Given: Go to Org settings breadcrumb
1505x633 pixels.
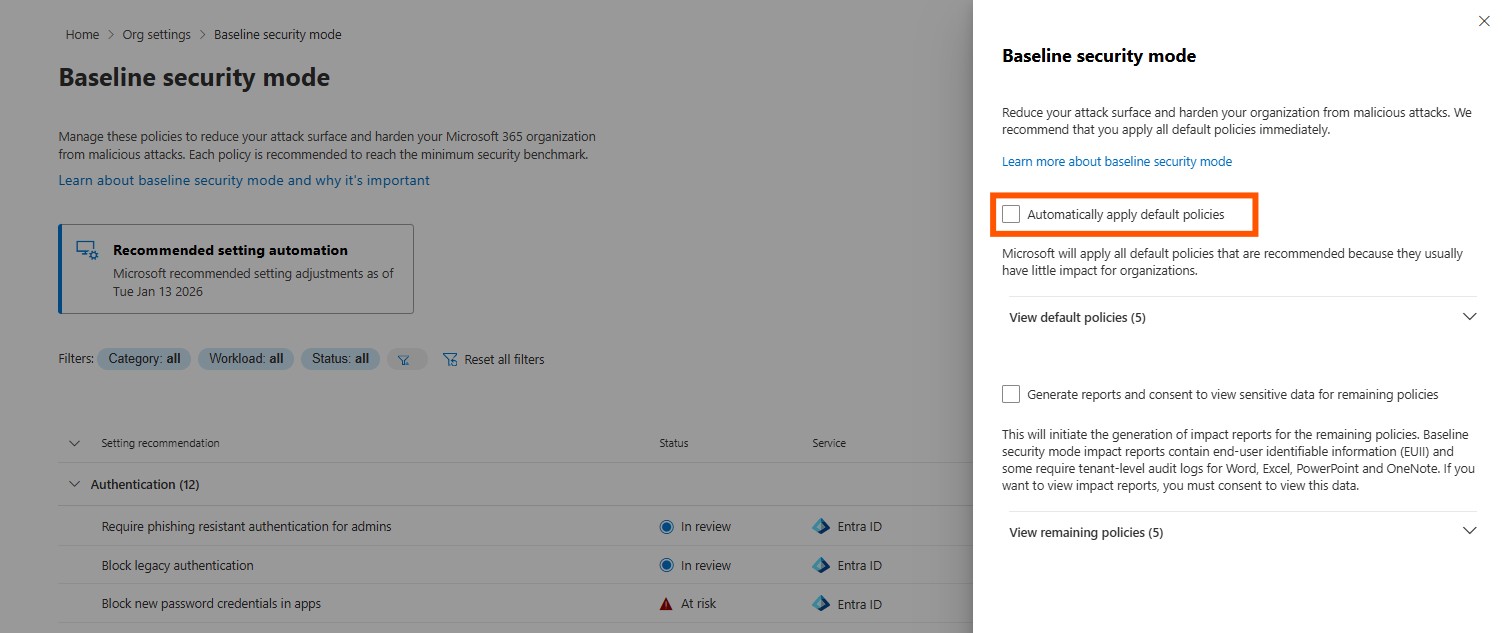Looking at the screenshot, I should coord(156,34).
